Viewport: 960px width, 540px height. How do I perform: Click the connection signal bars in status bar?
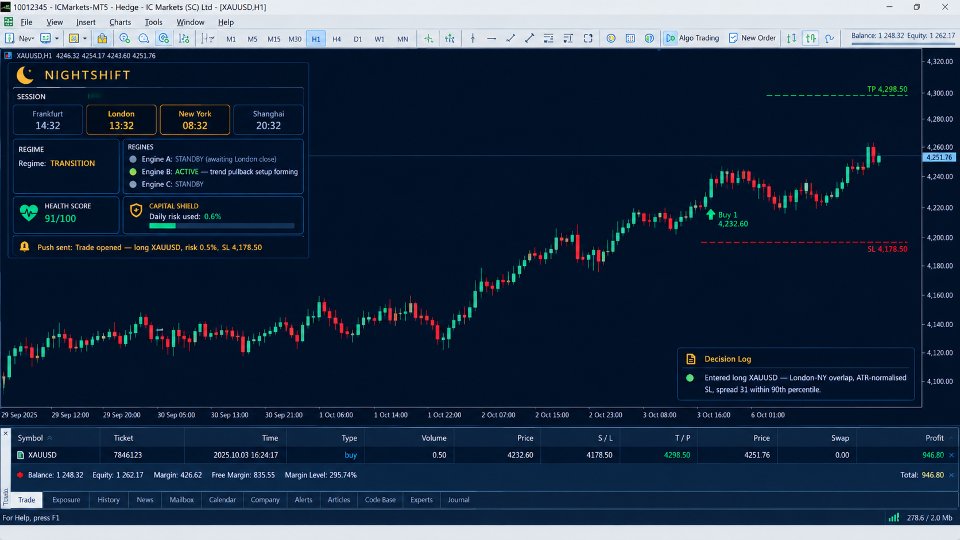(x=894, y=517)
